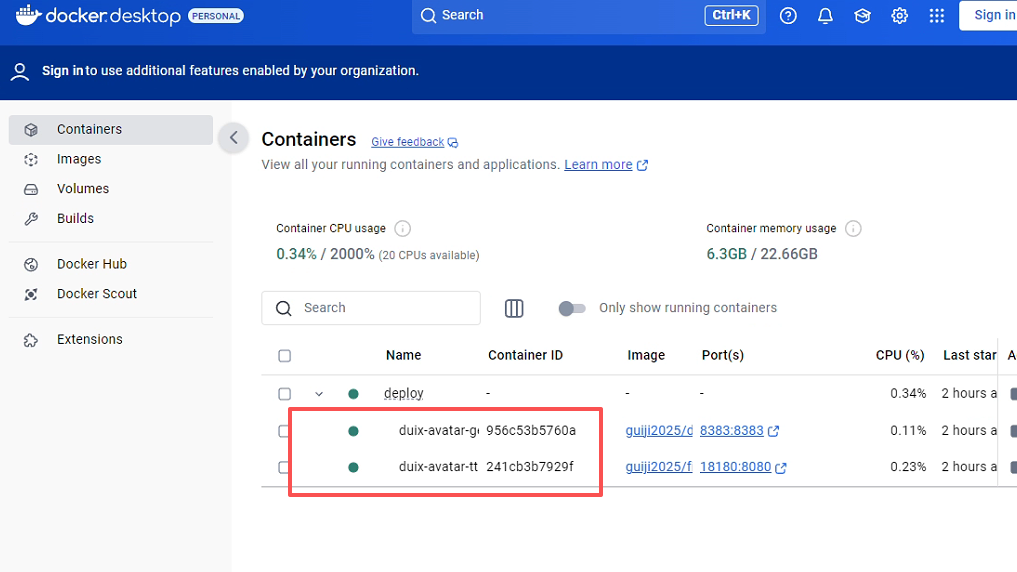The image size is (1017, 572).
Task: Click container ID 956c53b5760a
Action: point(531,431)
